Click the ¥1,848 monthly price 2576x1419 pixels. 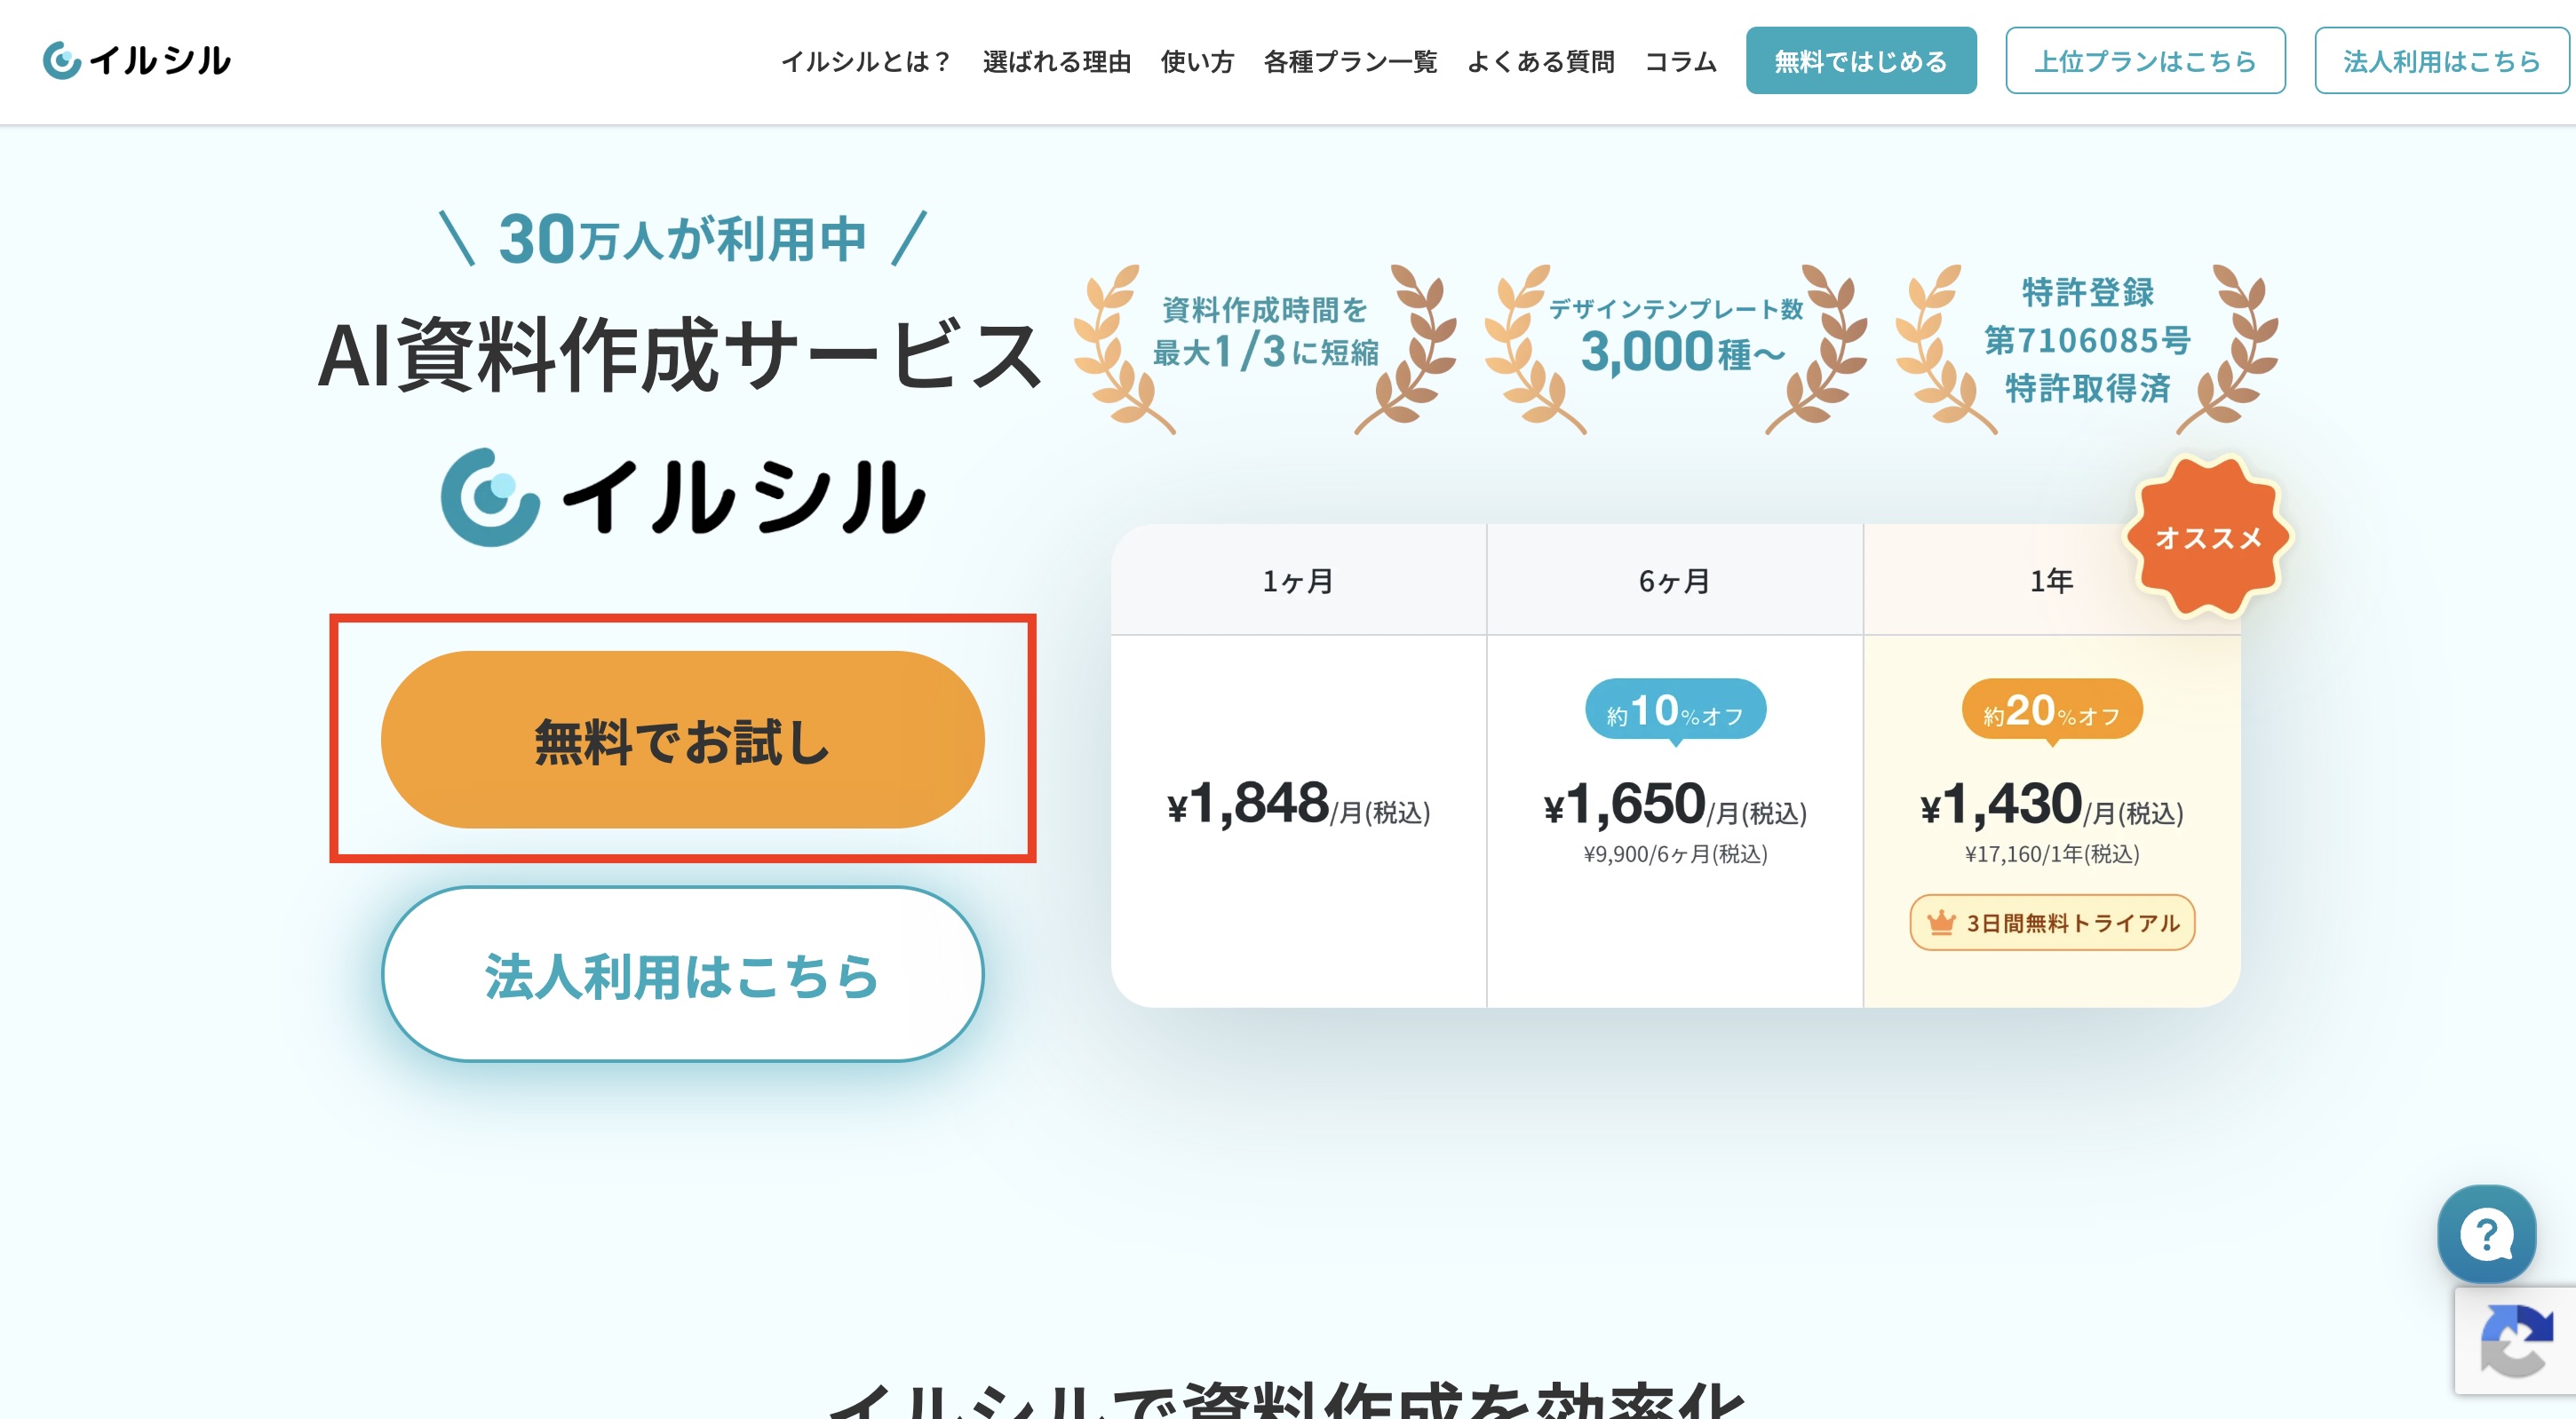pyautogui.click(x=1298, y=804)
